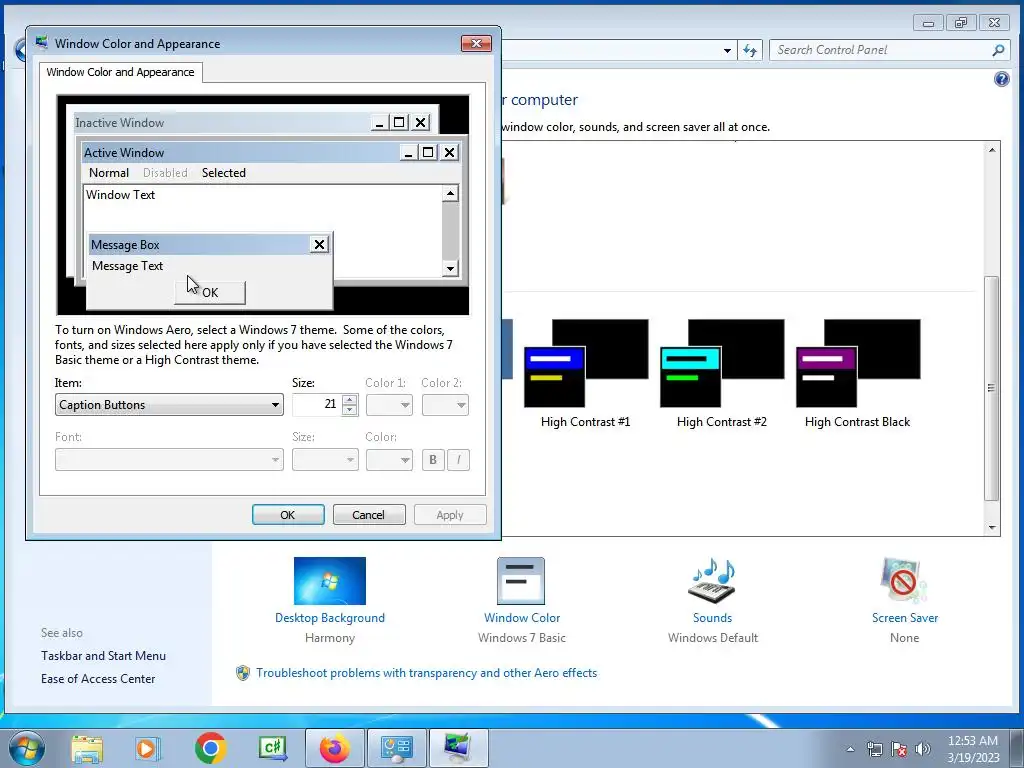Open Control Panel help question mark
The height and width of the screenshot is (768, 1024).
point(1001,79)
